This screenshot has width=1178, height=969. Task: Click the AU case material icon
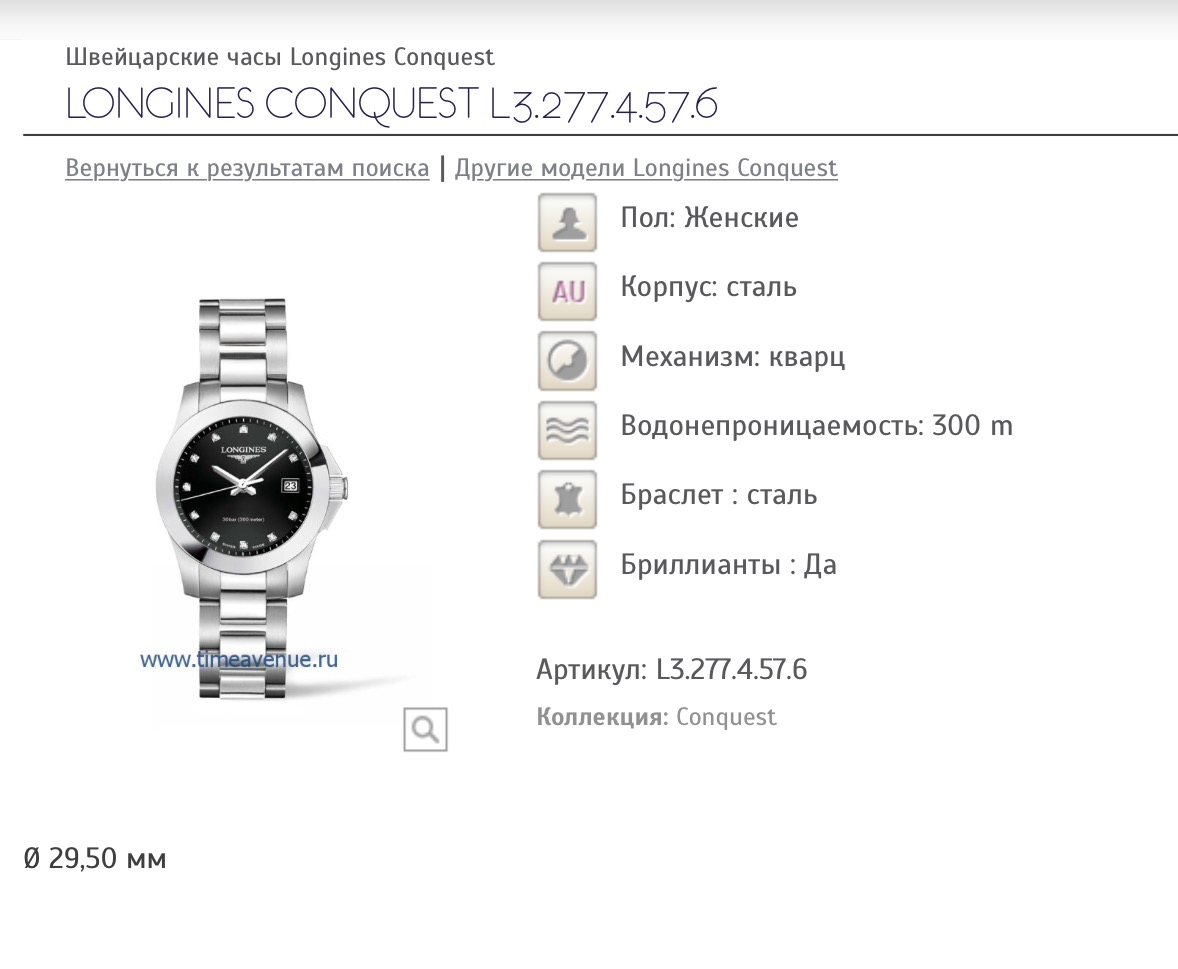[567, 291]
